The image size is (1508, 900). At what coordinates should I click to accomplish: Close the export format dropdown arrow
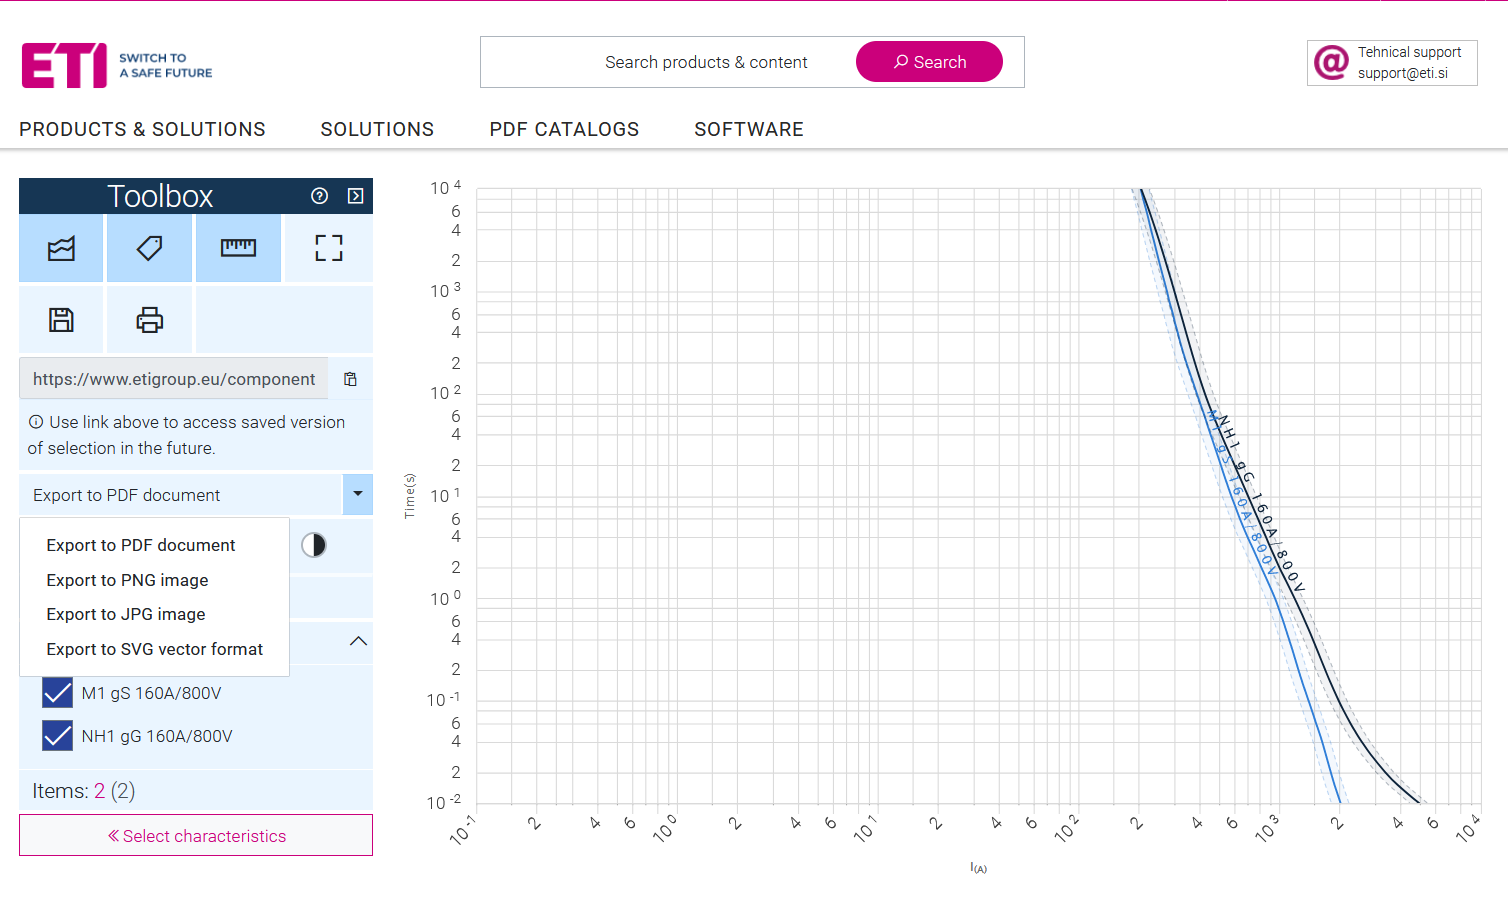pos(357,494)
